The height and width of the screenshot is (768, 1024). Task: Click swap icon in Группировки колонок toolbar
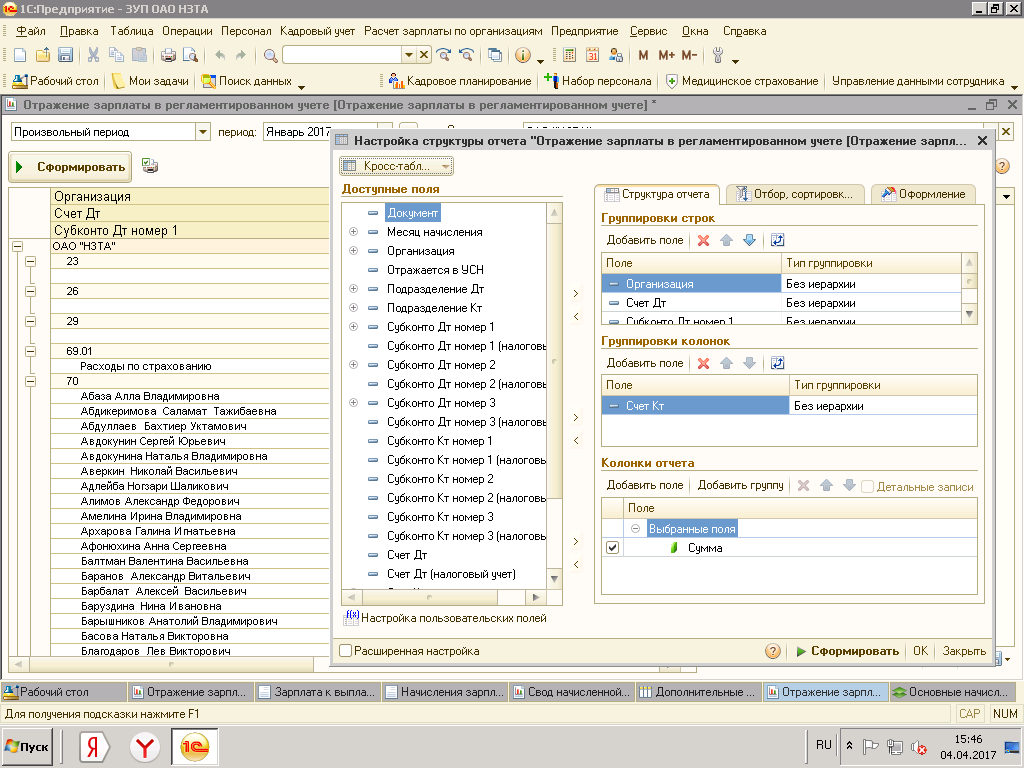tap(777, 363)
